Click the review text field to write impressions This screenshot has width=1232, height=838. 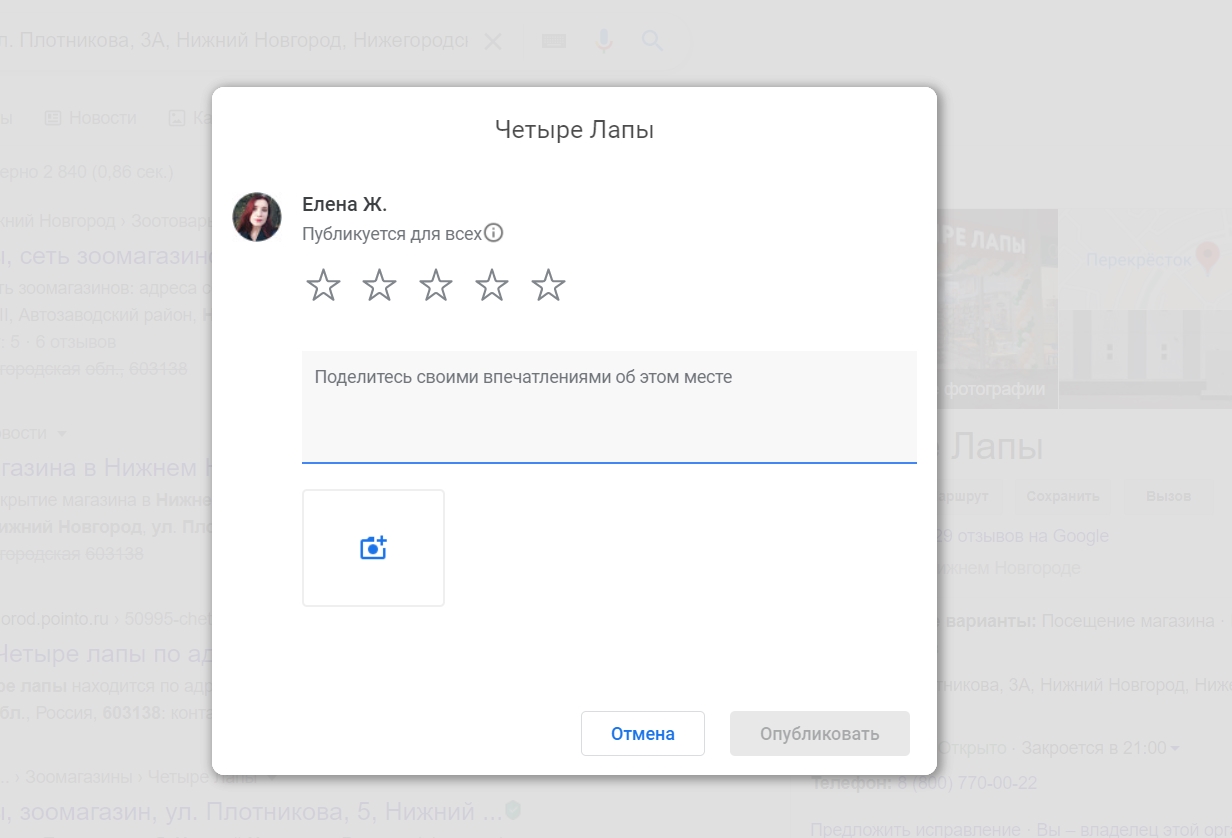pyautogui.click(x=608, y=405)
